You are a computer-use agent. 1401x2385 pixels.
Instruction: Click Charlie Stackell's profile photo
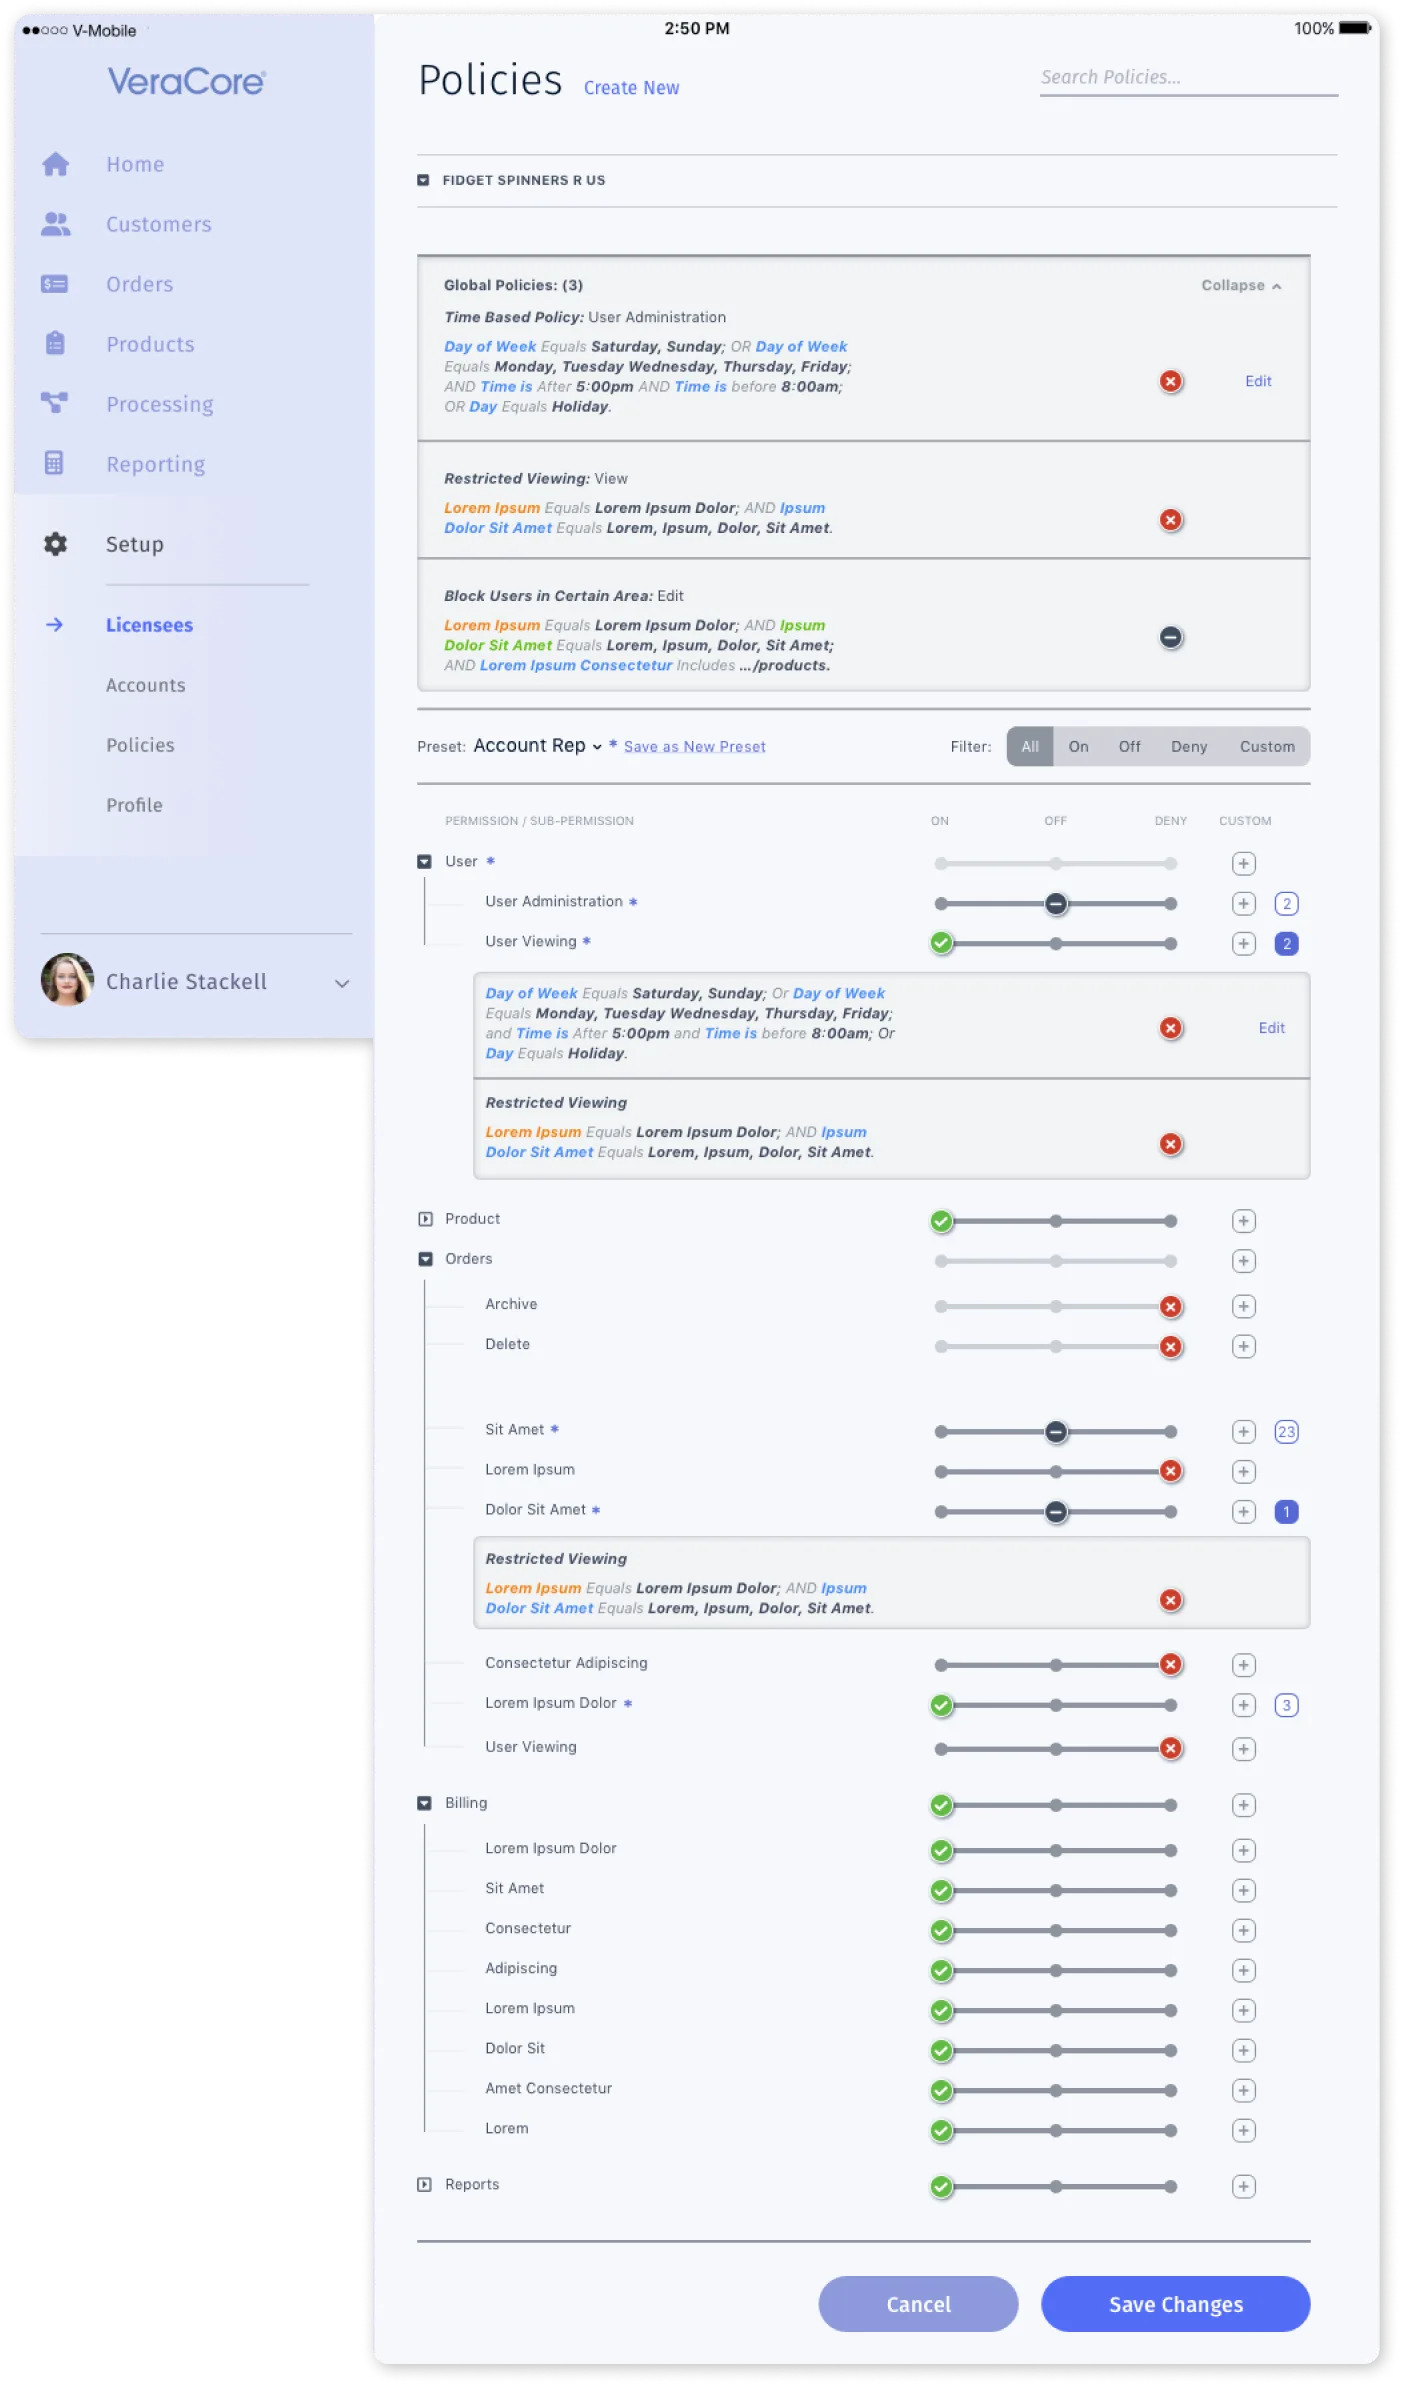point(67,980)
